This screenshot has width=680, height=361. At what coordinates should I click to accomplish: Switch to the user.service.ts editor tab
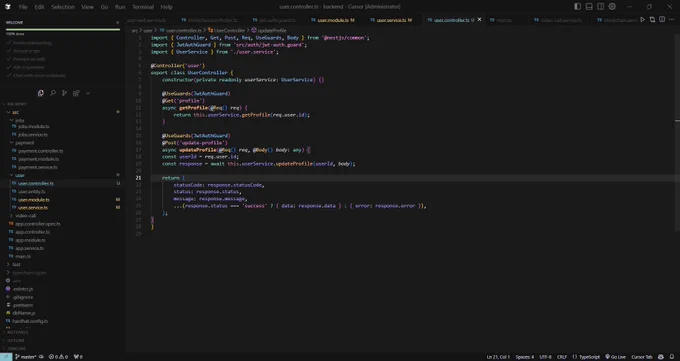[392, 20]
